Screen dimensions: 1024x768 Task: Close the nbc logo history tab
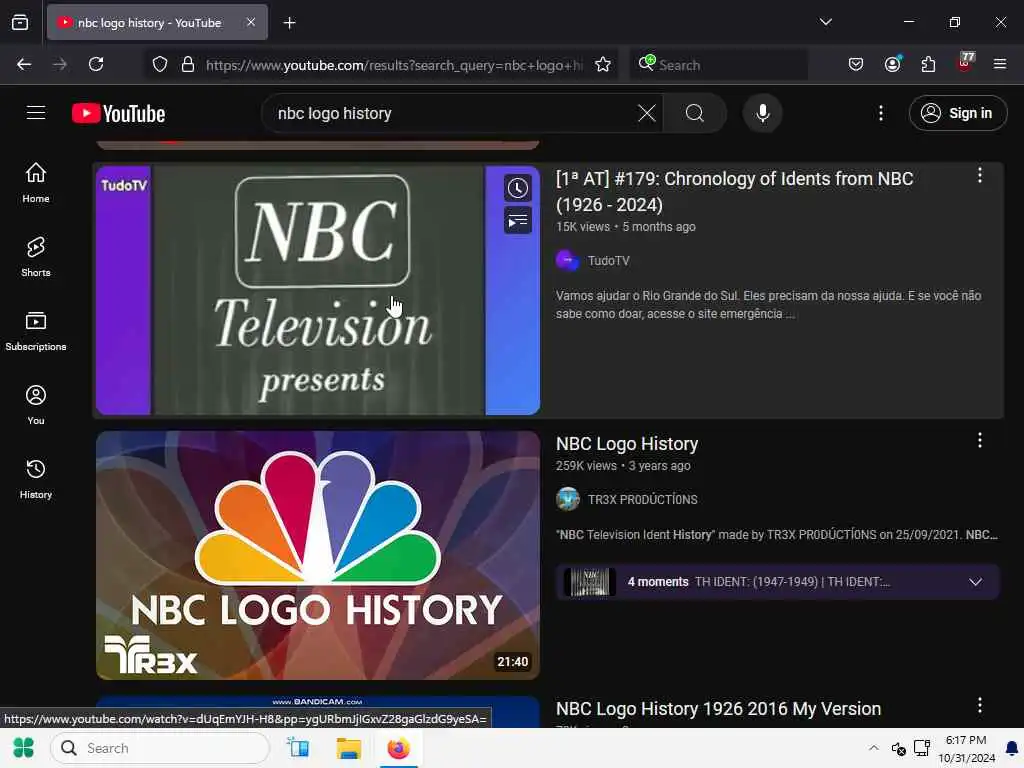coord(251,22)
